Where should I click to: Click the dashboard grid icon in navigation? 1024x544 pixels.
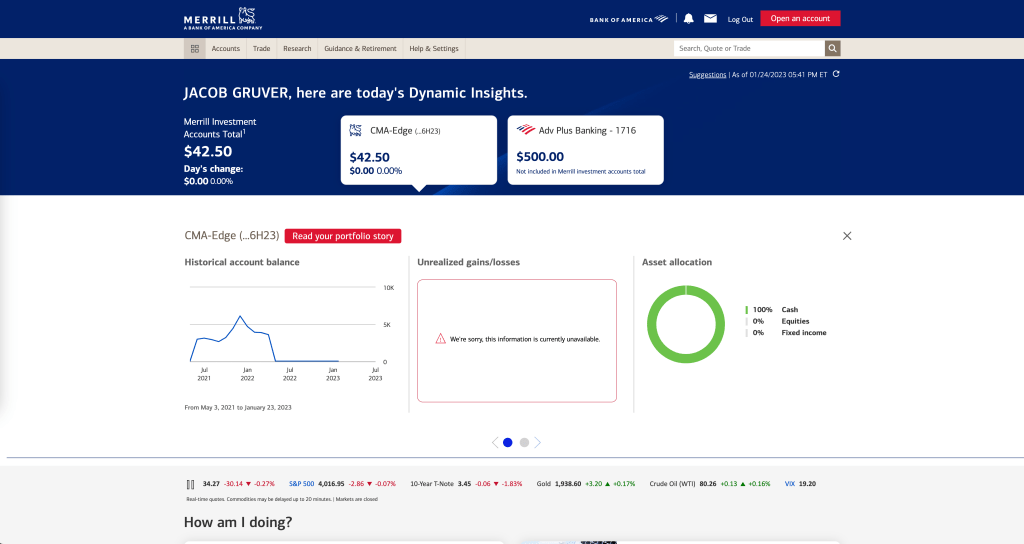(195, 48)
